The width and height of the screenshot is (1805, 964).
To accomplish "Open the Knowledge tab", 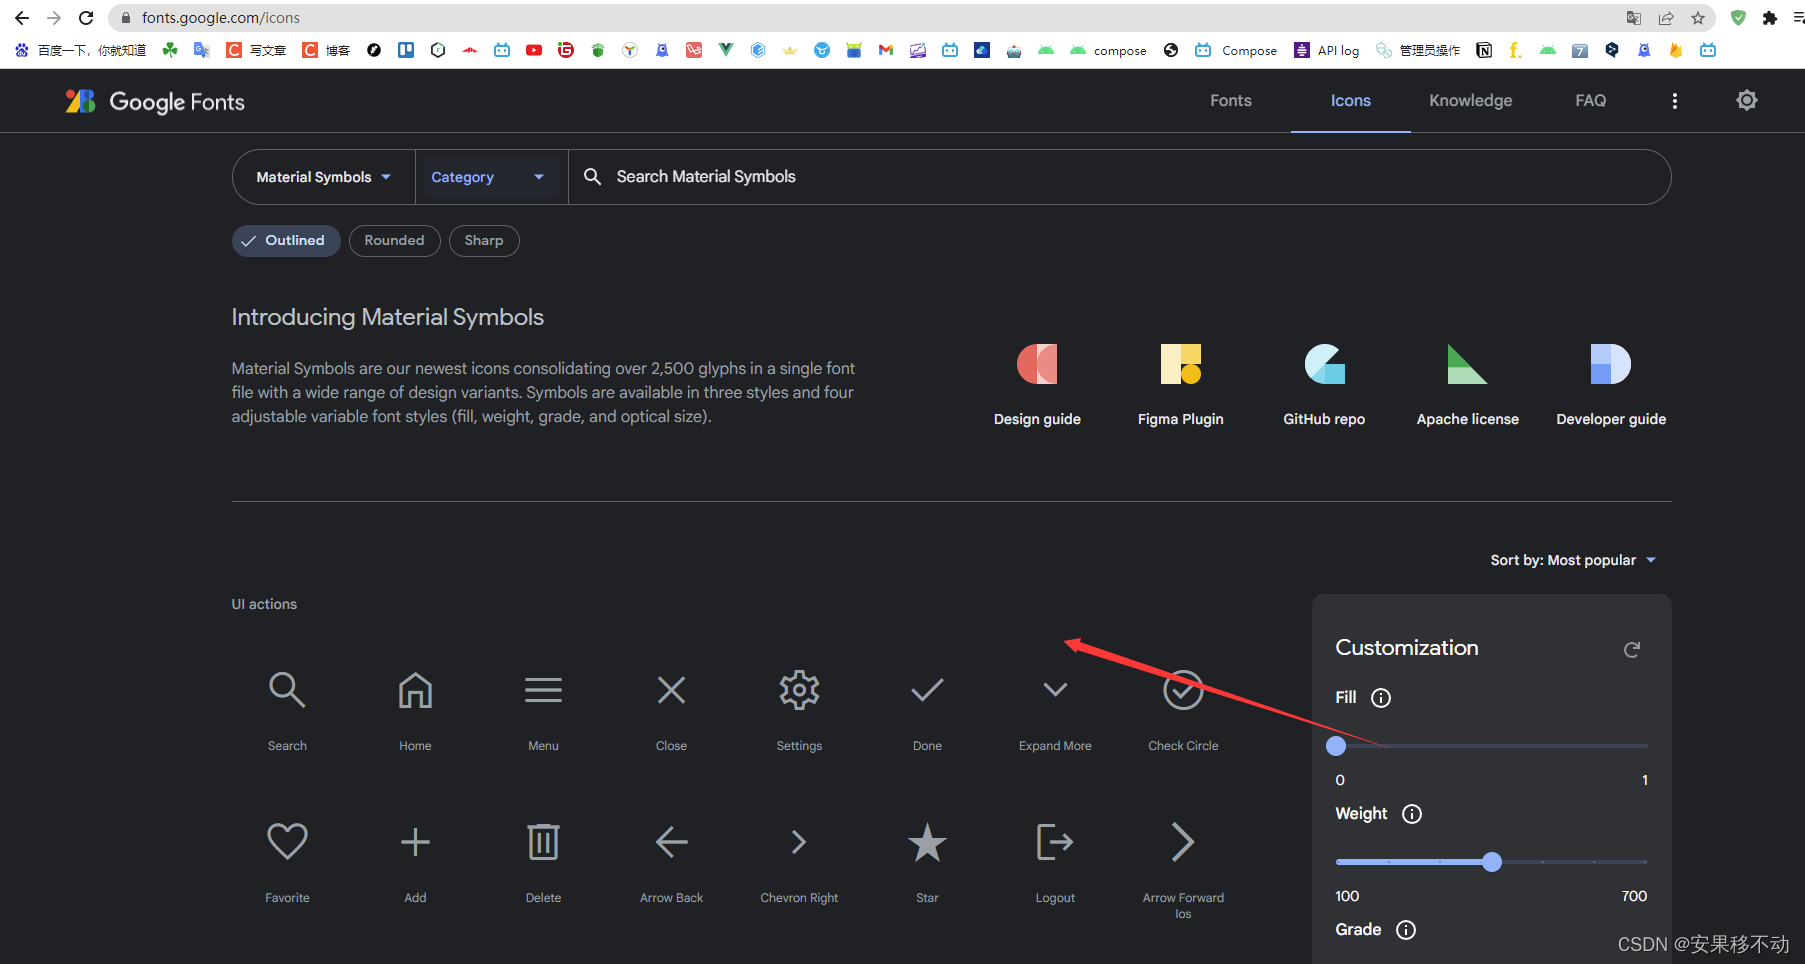I will [x=1471, y=101].
